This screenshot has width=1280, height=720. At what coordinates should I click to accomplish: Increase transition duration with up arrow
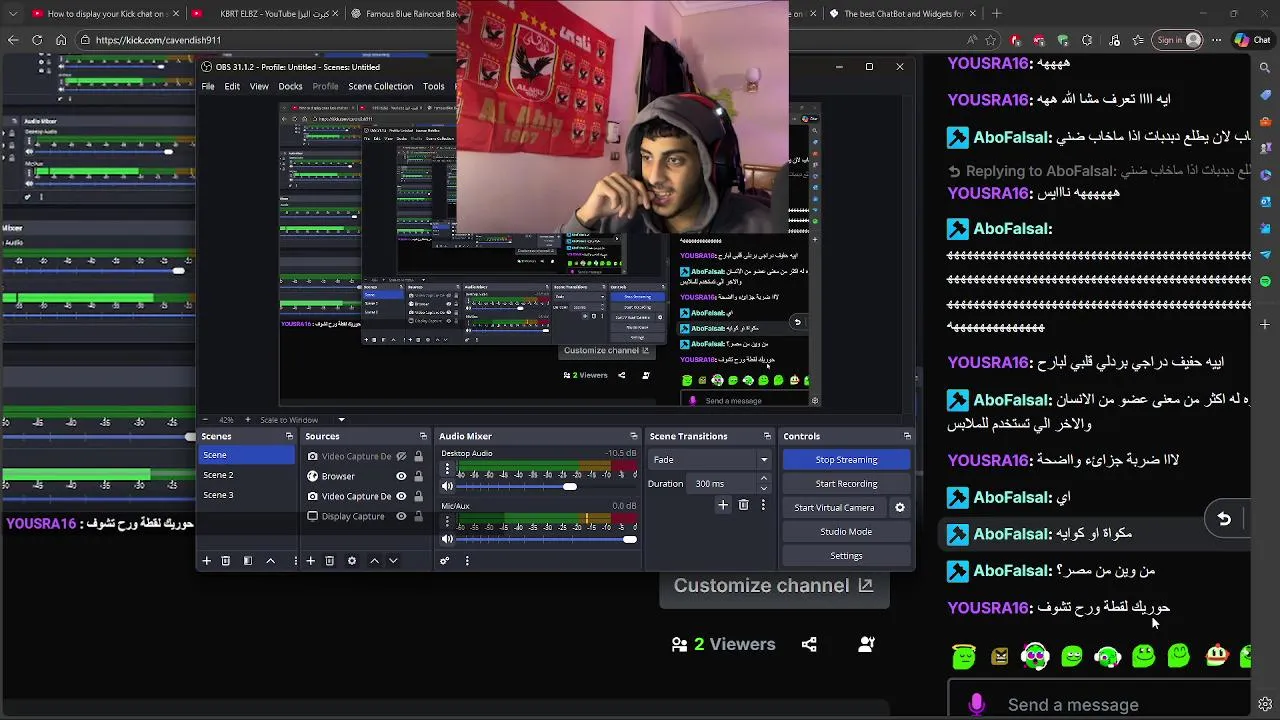(x=764, y=479)
